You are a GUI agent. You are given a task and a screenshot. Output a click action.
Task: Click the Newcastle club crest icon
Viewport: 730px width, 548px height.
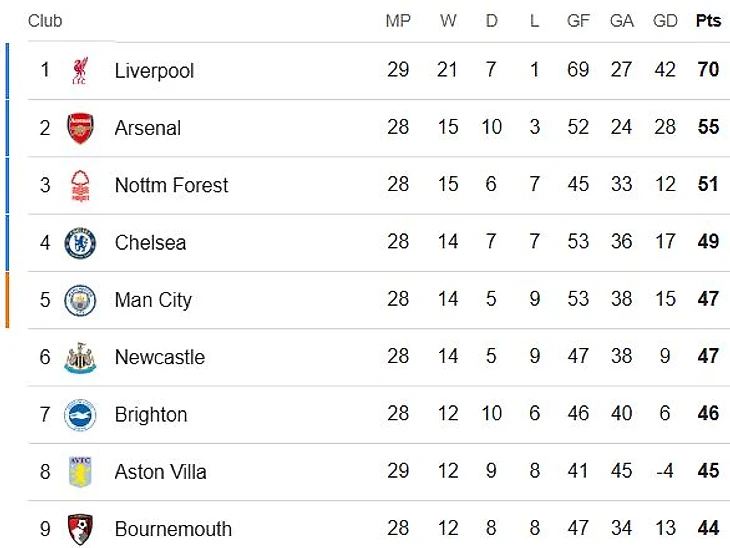(80, 357)
